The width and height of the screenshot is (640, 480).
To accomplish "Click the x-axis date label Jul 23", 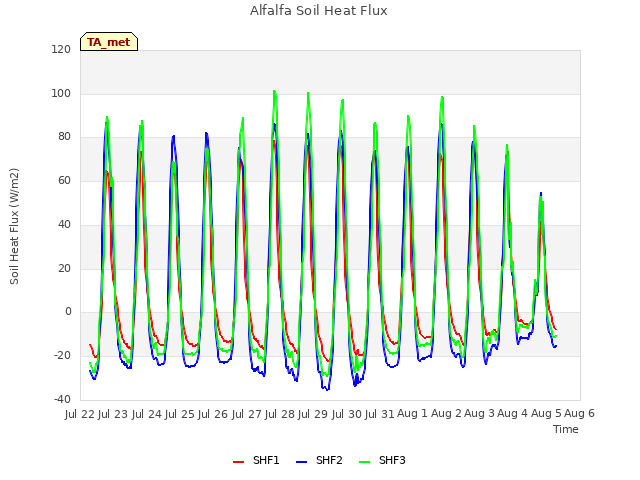I will click(113, 414).
